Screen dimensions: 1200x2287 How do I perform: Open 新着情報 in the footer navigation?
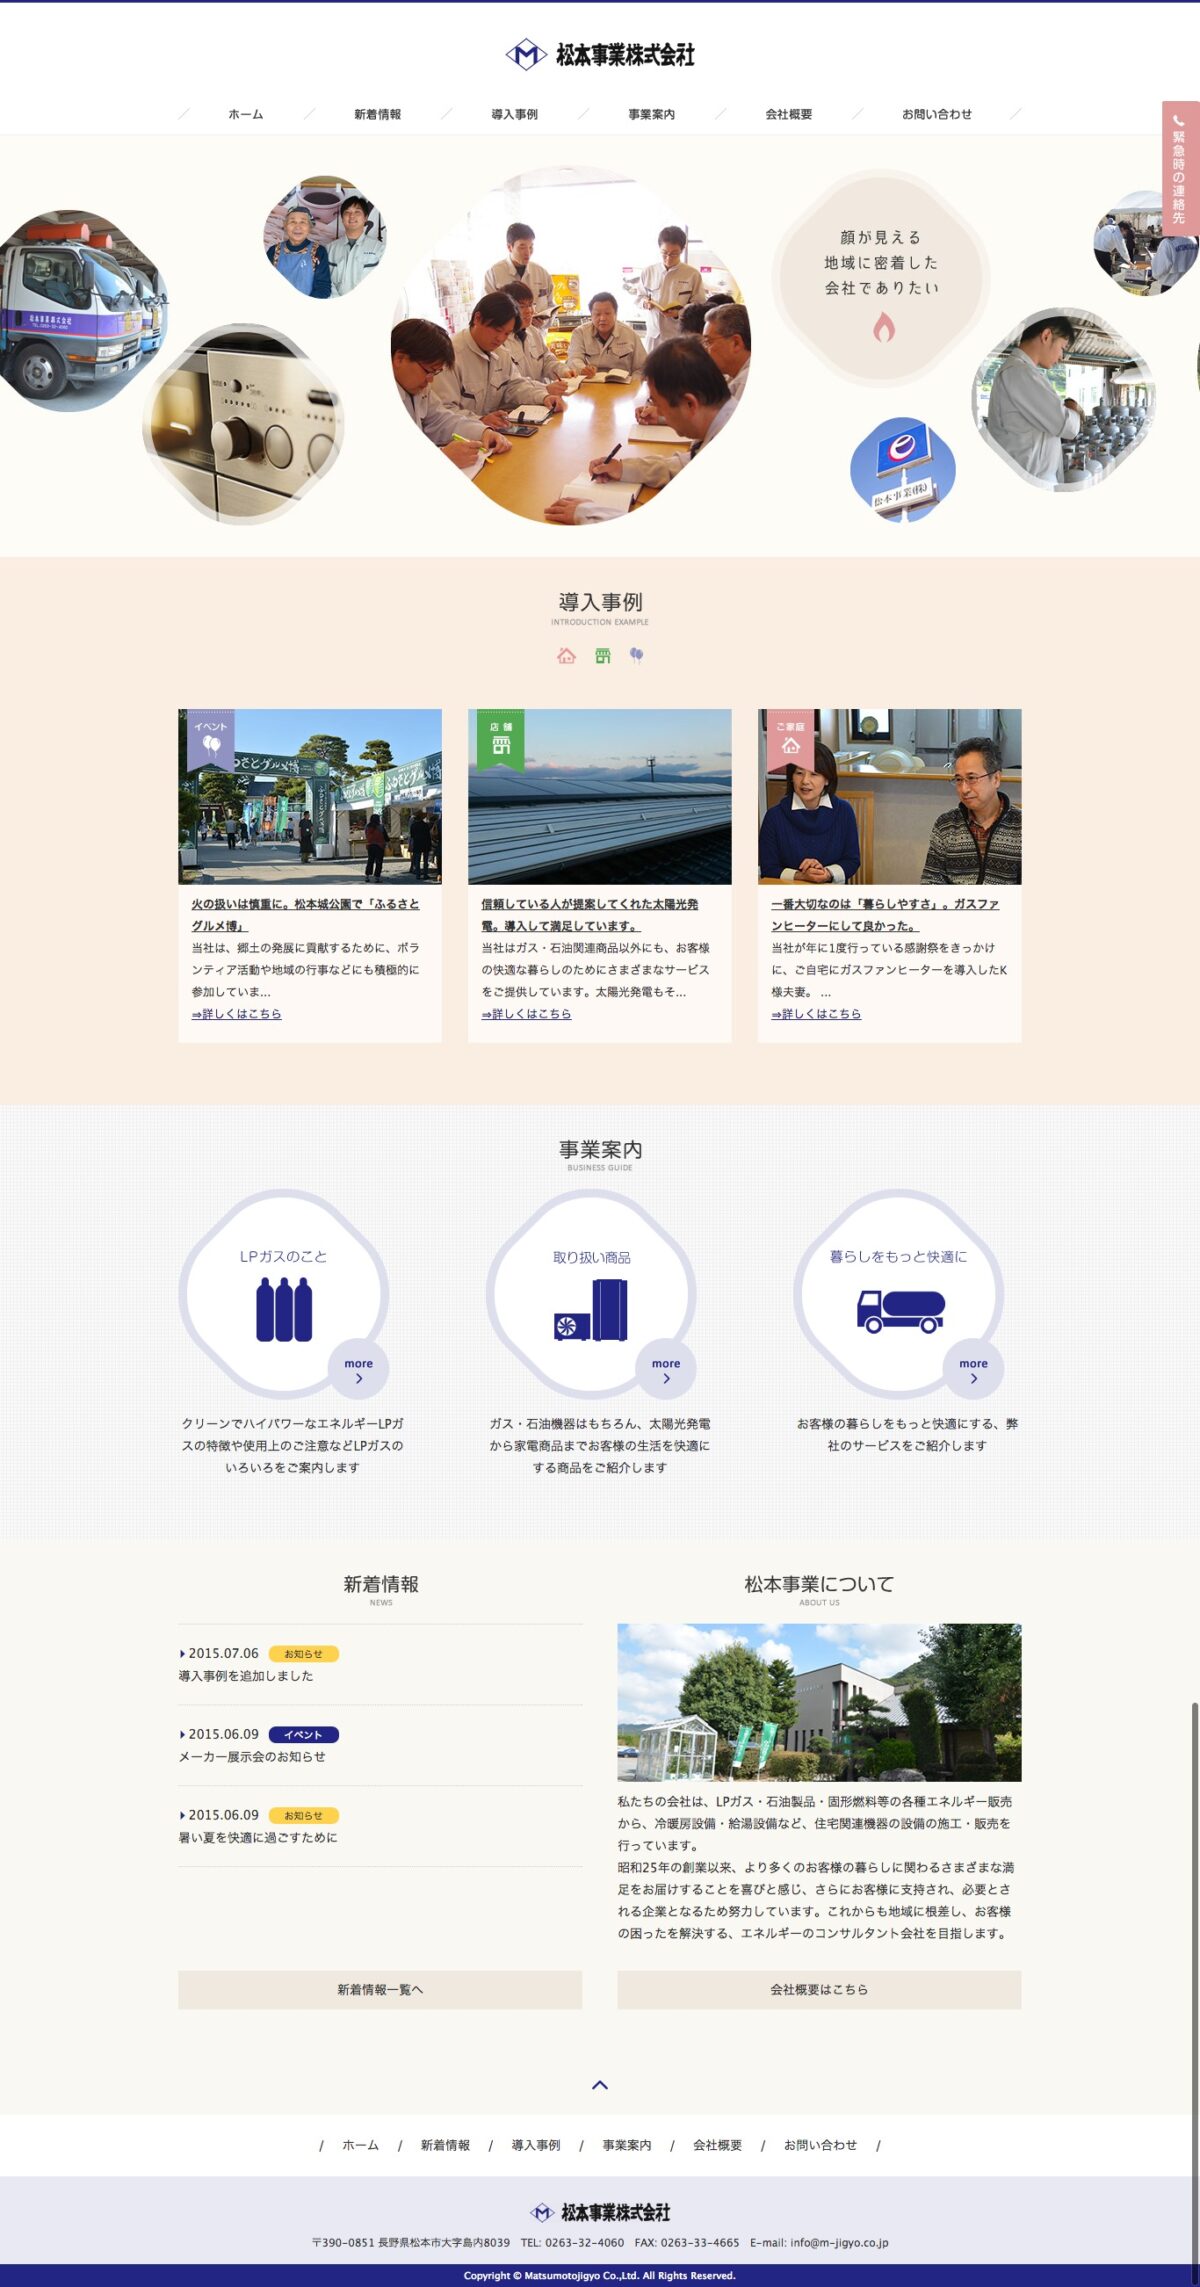[x=445, y=2145]
